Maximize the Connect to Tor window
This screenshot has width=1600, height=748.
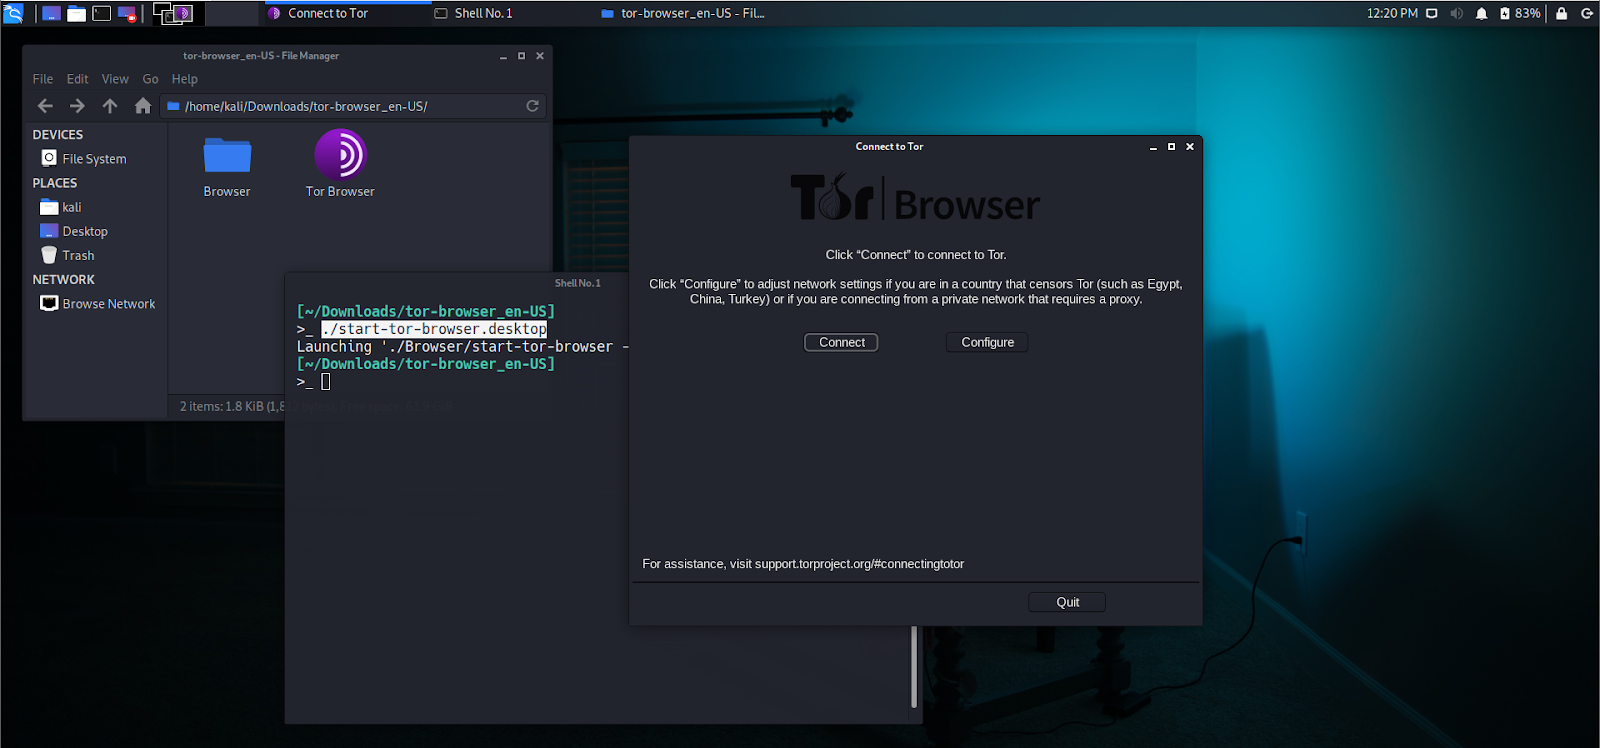(1171, 147)
